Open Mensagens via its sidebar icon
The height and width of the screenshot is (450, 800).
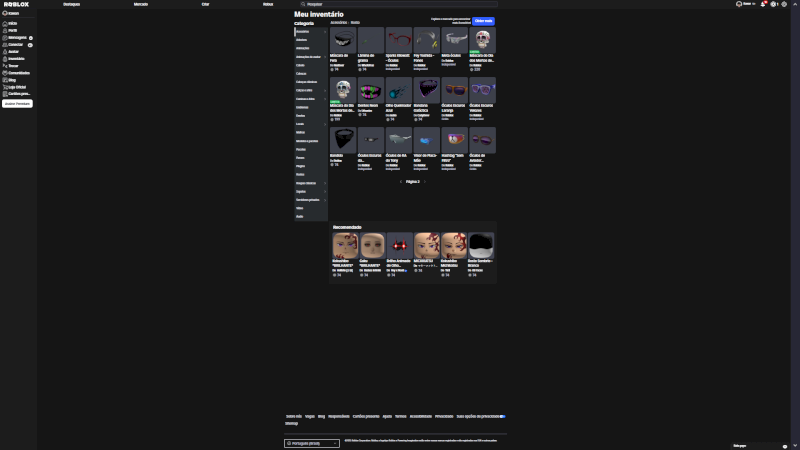[5, 38]
